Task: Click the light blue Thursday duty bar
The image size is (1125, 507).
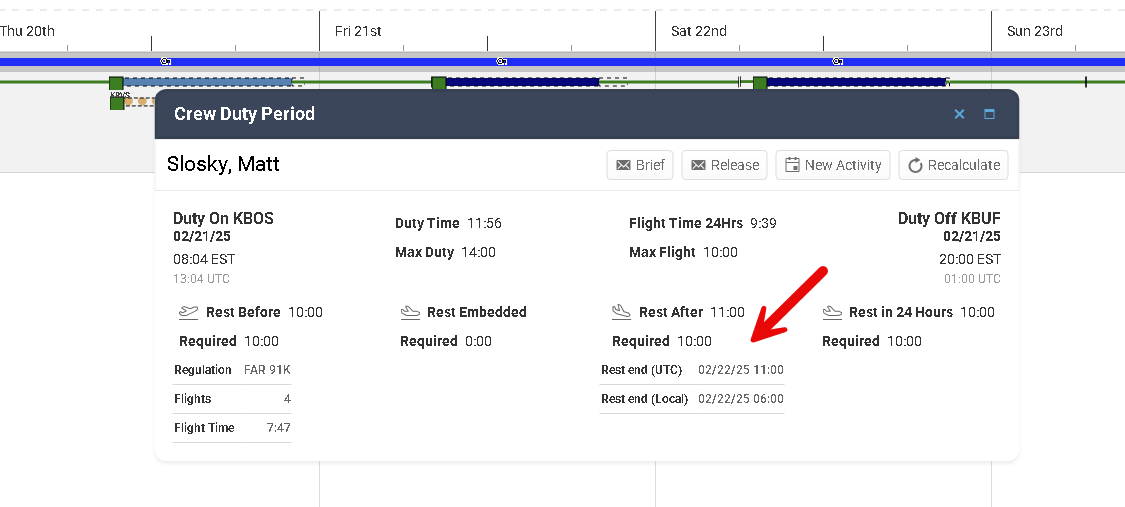Action: coord(207,82)
